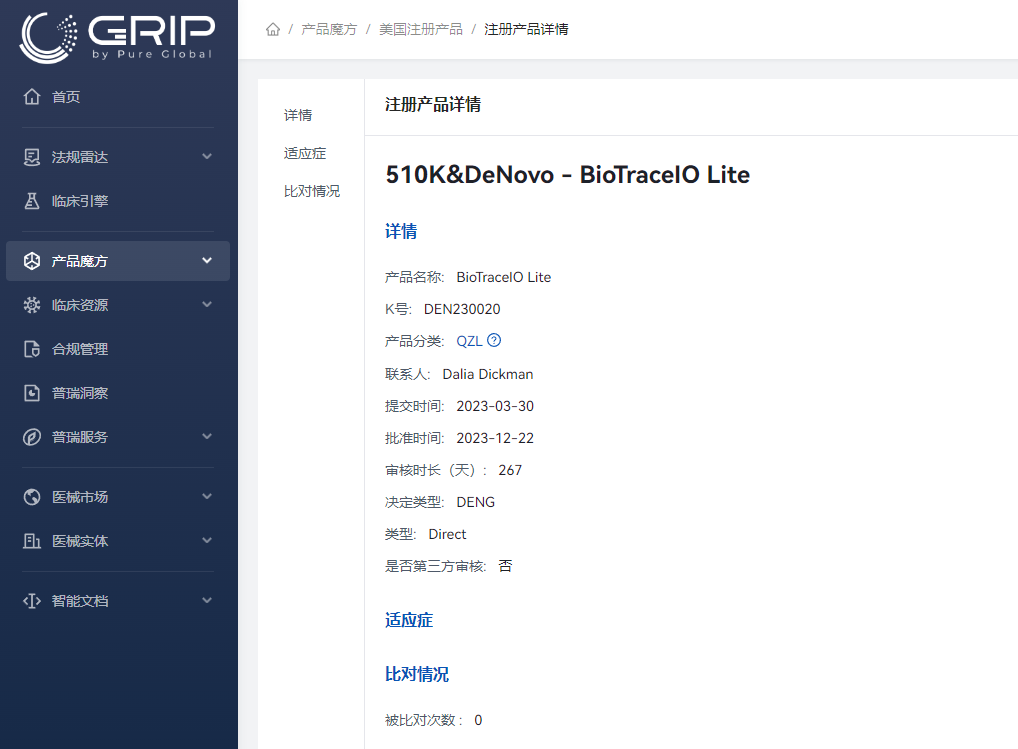Screen dimensions: 1018x749
Task: Open the 法规雷达 menu label
Action: click(x=80, y=157)
